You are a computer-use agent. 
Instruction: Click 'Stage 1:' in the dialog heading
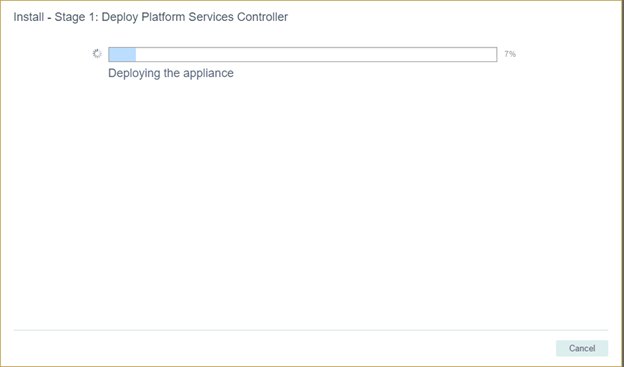click(x=76, y=18)
